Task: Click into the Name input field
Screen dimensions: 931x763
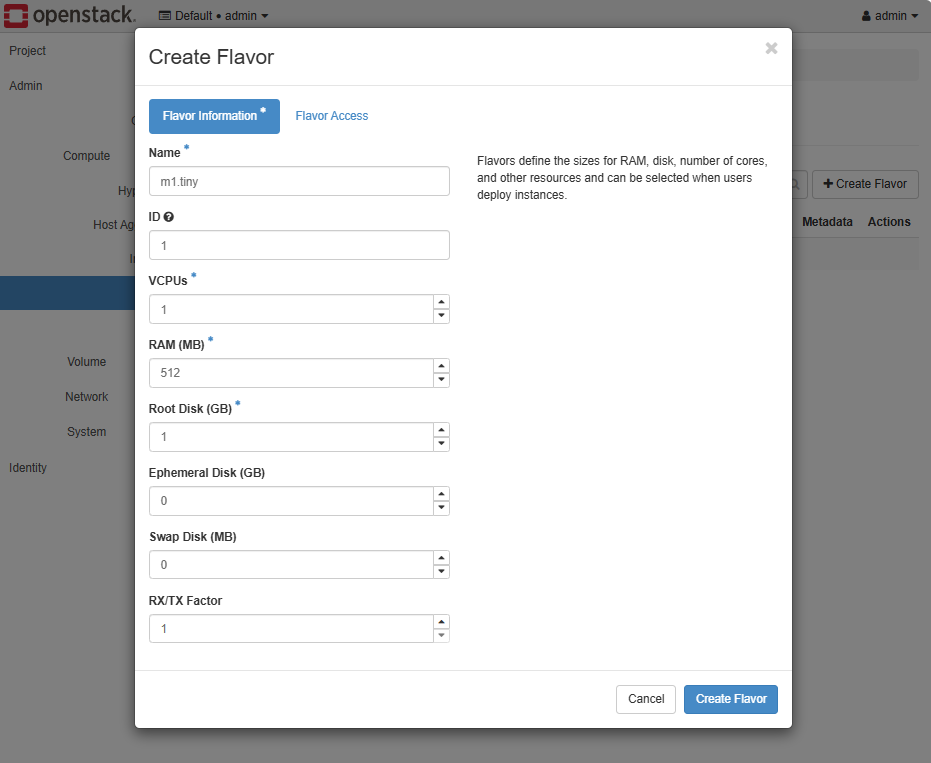Action: [x=298, y=181]
